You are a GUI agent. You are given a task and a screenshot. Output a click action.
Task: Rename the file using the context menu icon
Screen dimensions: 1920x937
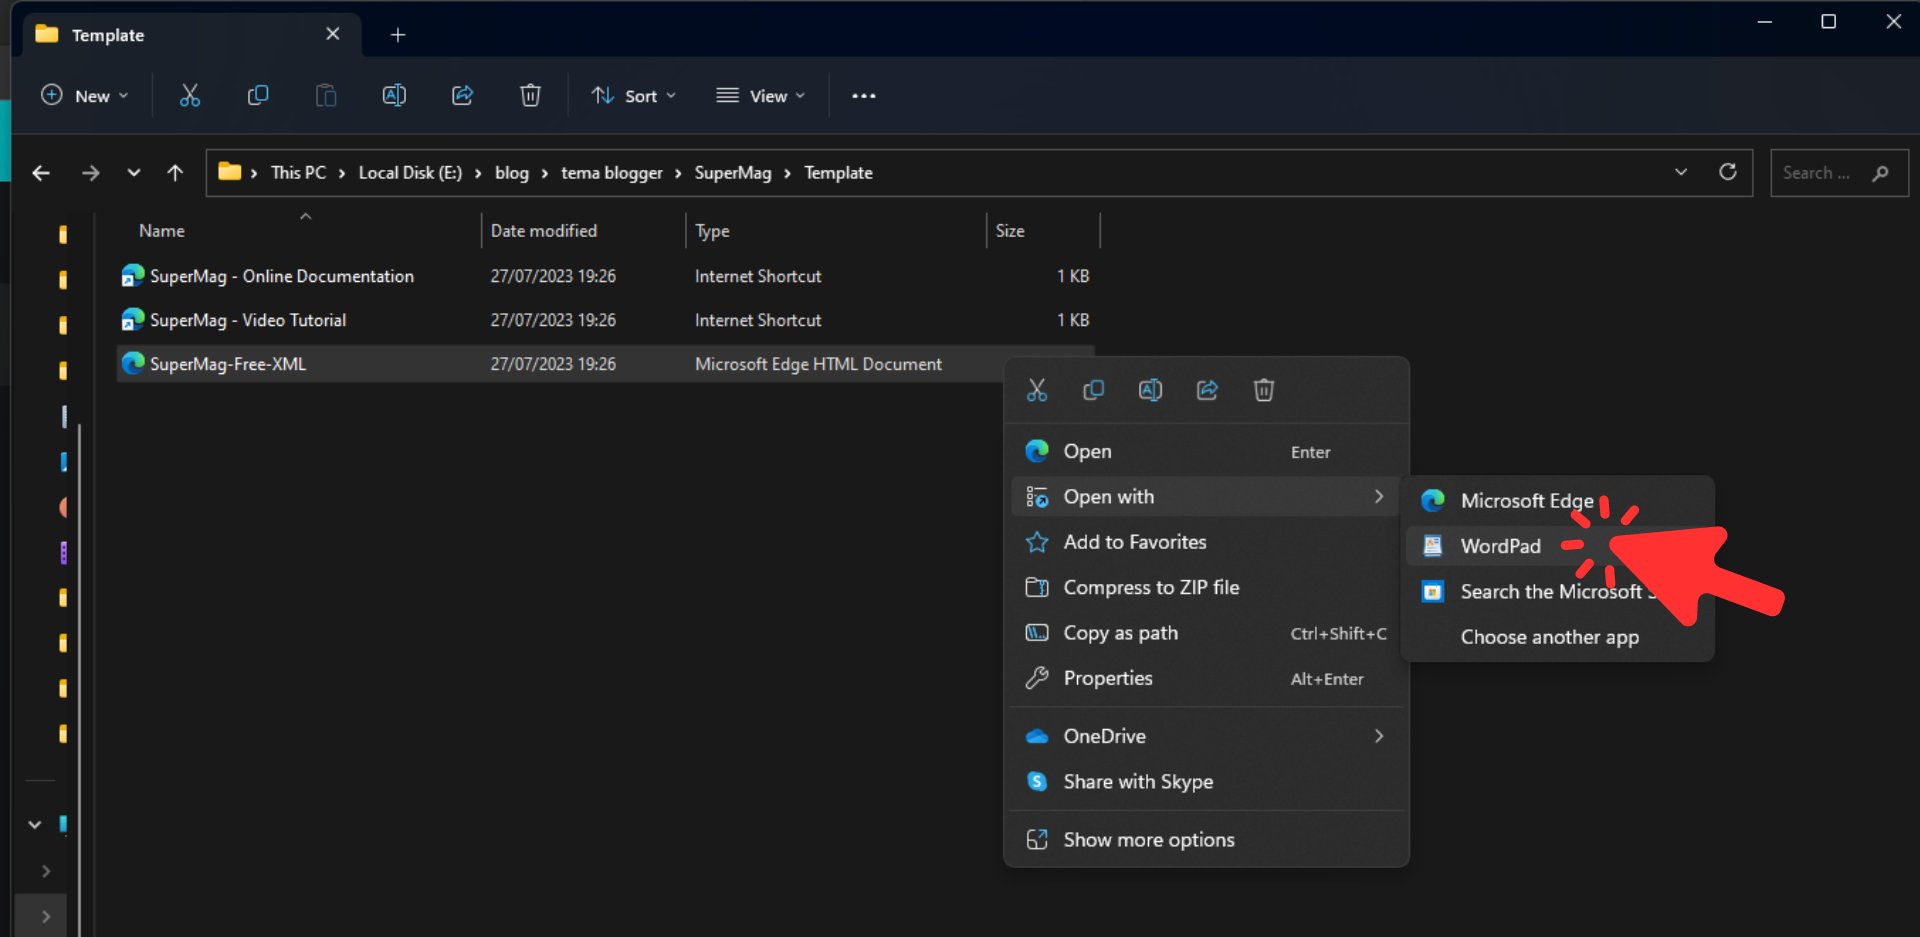[1150, 390]
